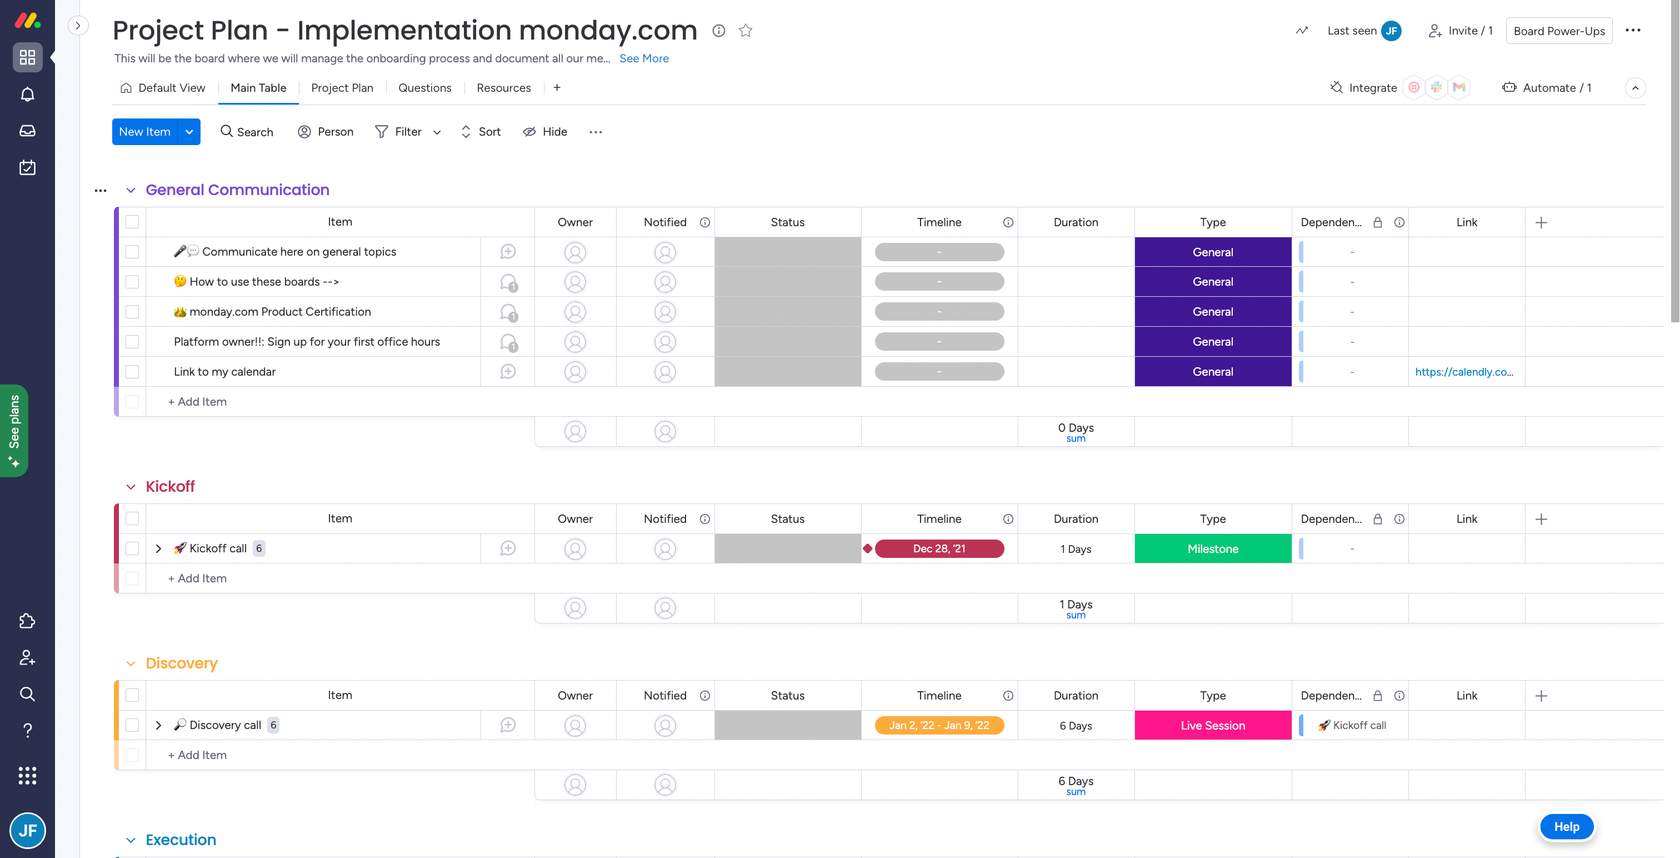
Task: Show board description info icon beside title
Action: point(718,31)
